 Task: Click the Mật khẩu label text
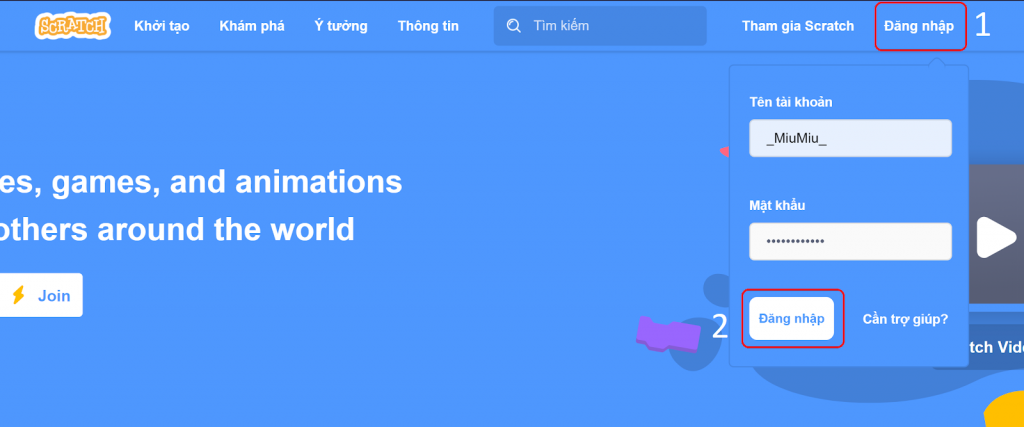coord(777,205)
